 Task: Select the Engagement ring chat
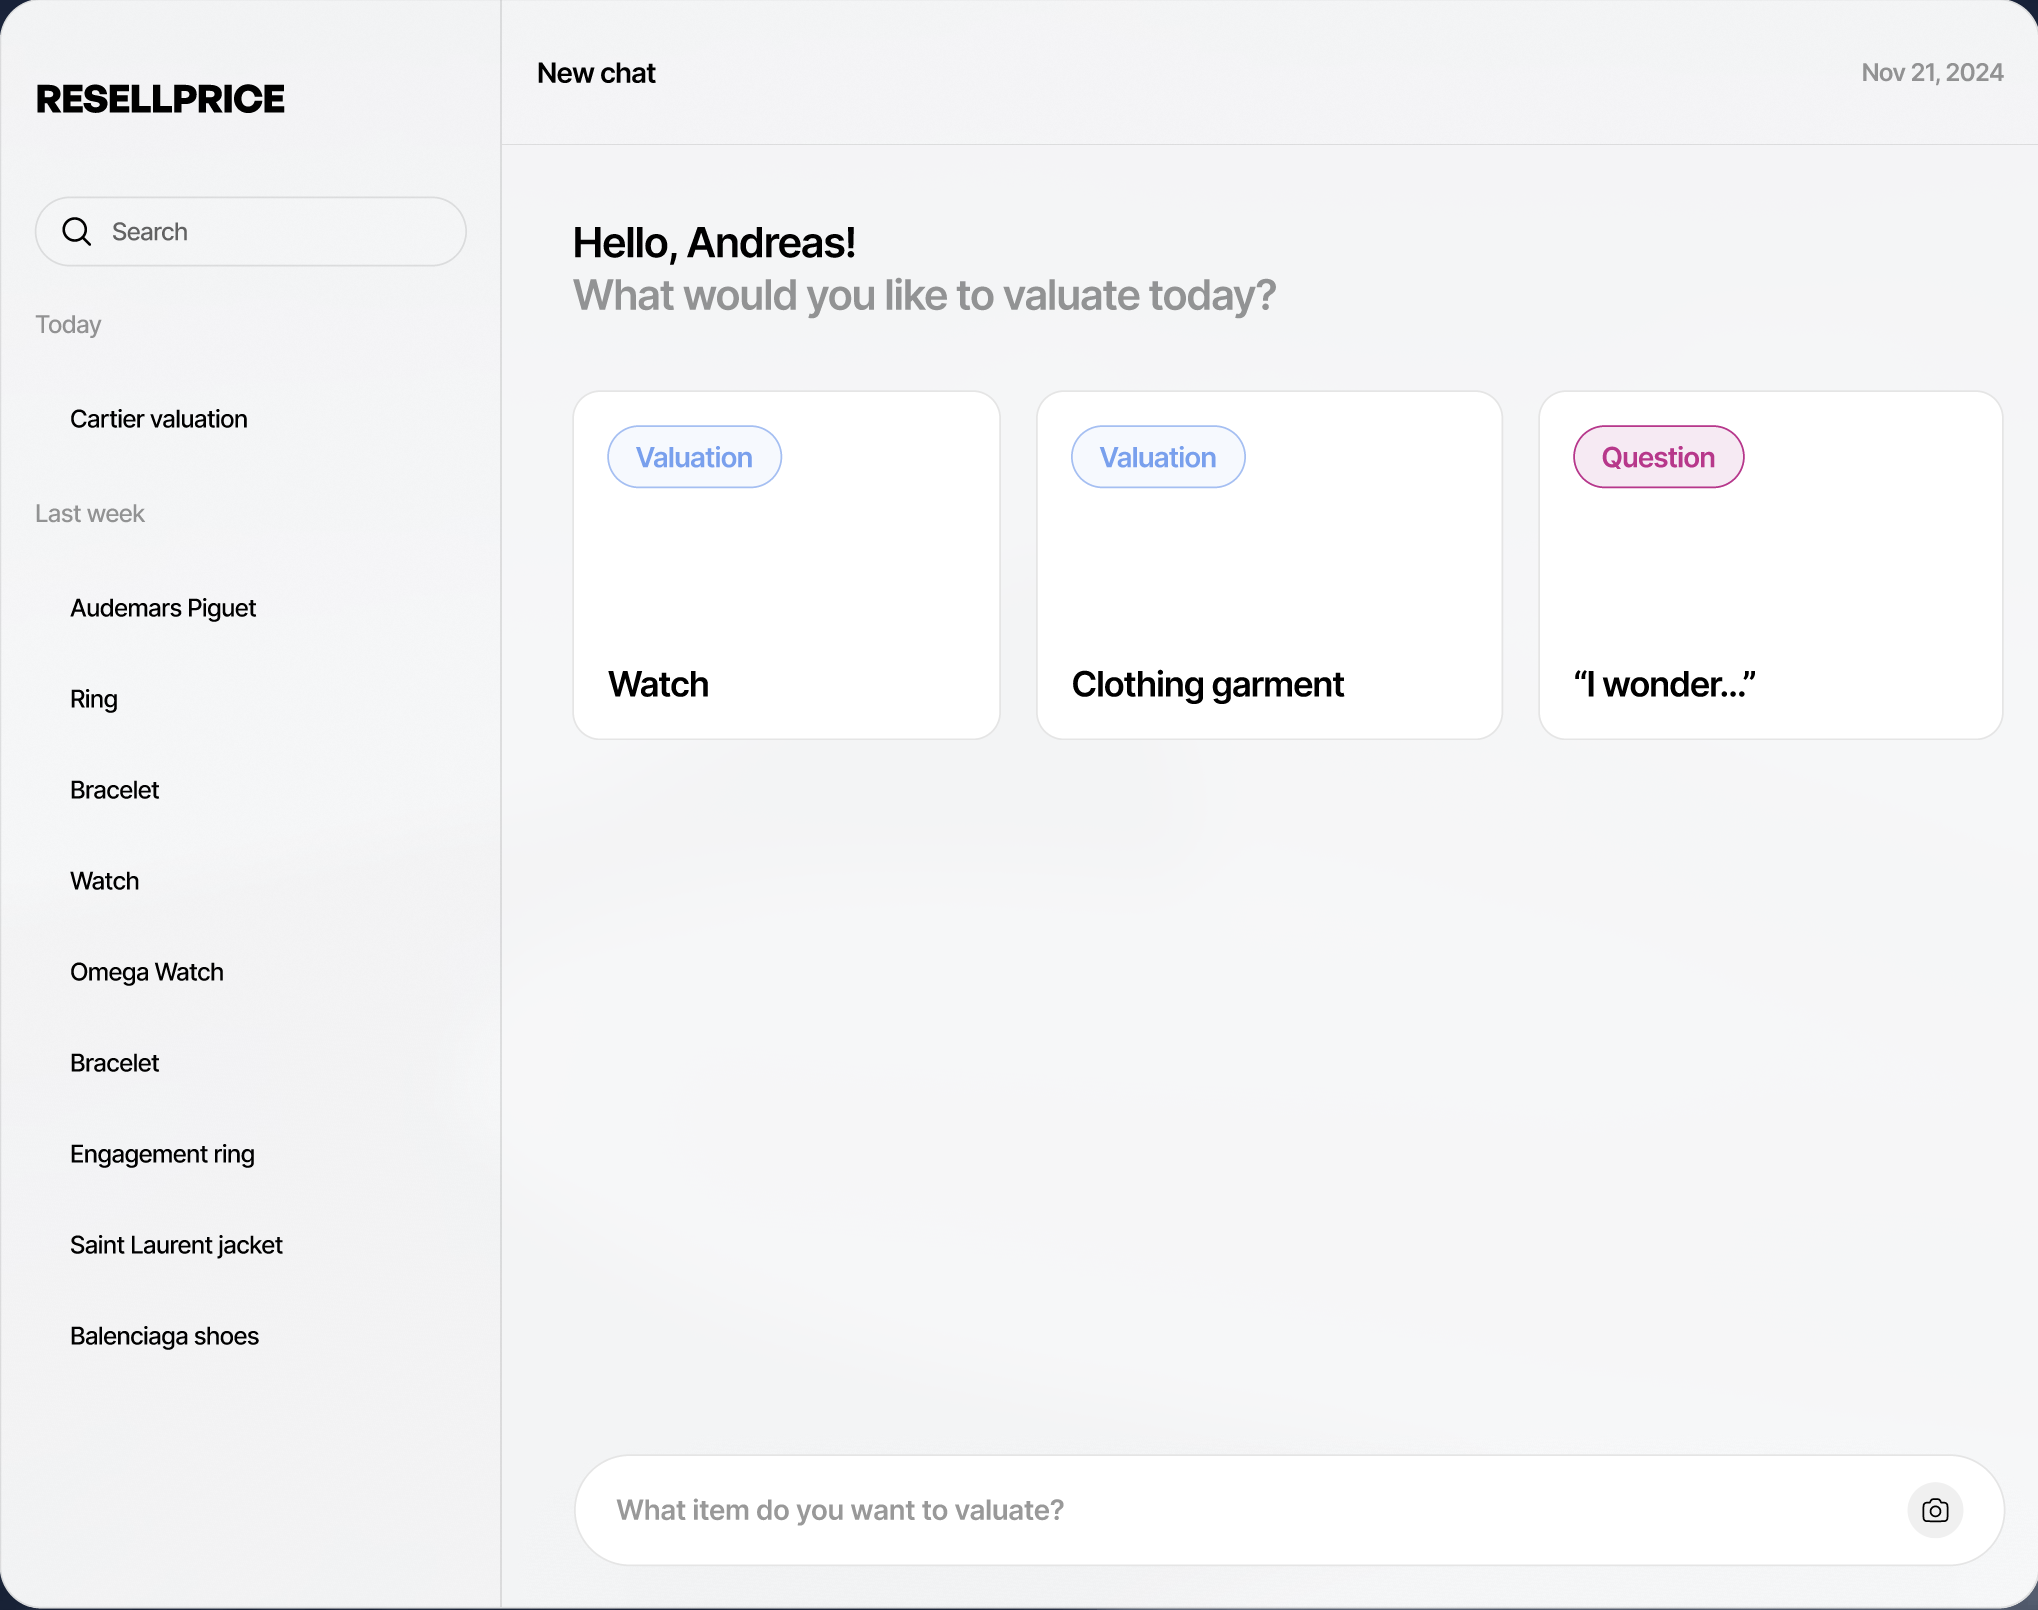162,1154
